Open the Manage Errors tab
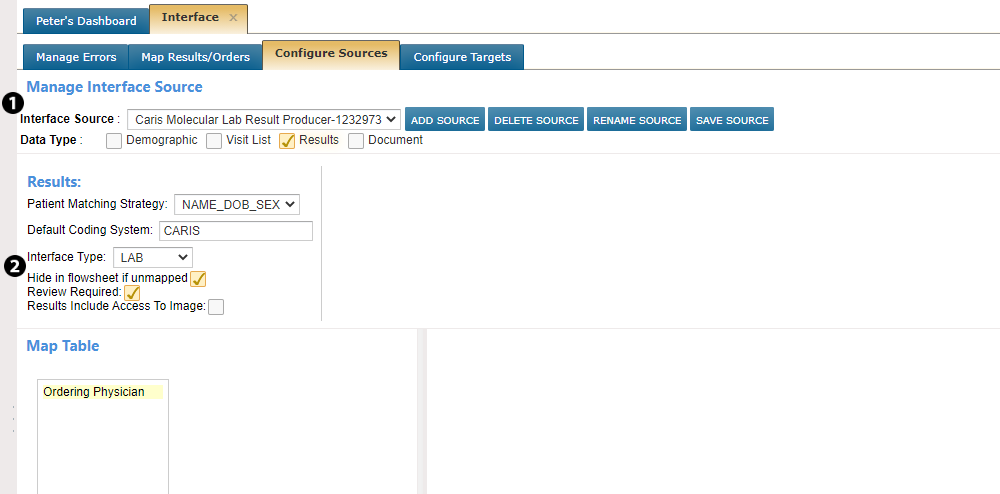Viewport: 1000px width, 494px height. coord(76,57)
